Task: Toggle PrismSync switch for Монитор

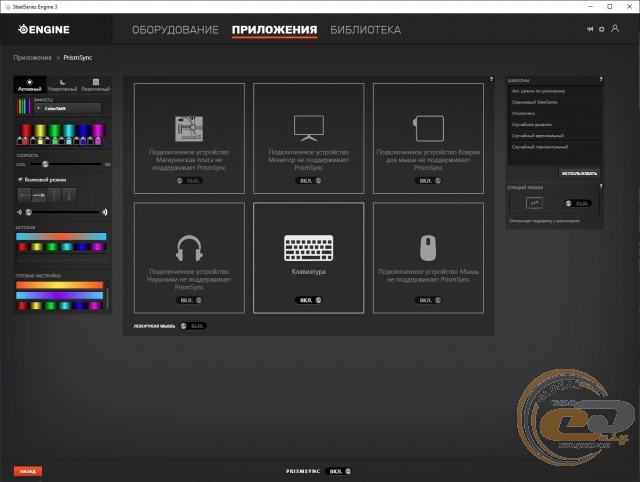Action: [x=309, y=180]
